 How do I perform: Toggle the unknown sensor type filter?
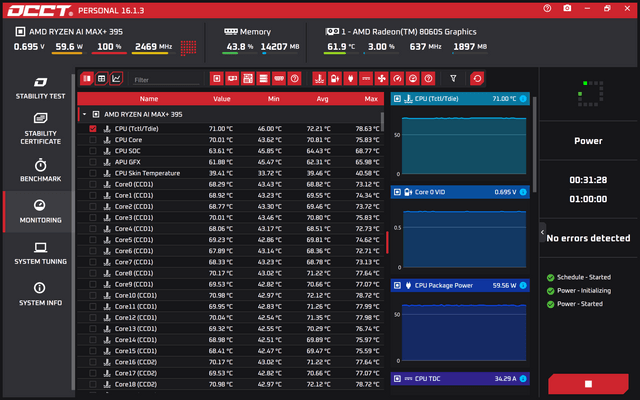coord(428,78)
